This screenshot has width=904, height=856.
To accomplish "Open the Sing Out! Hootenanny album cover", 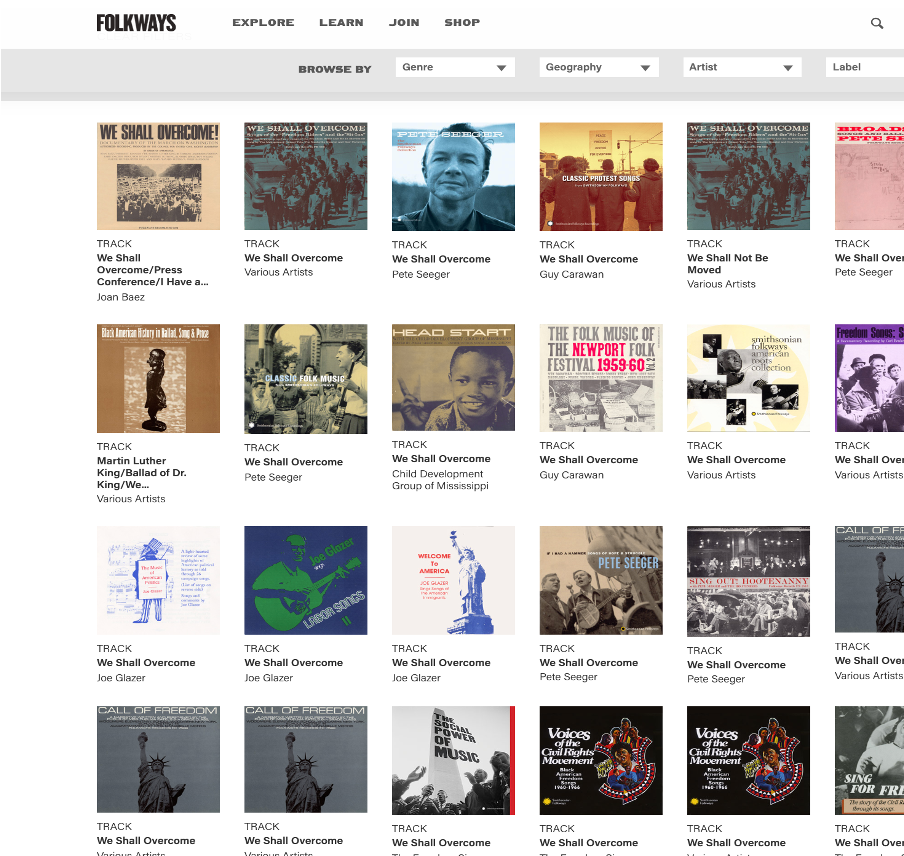I will pos(748,581).
